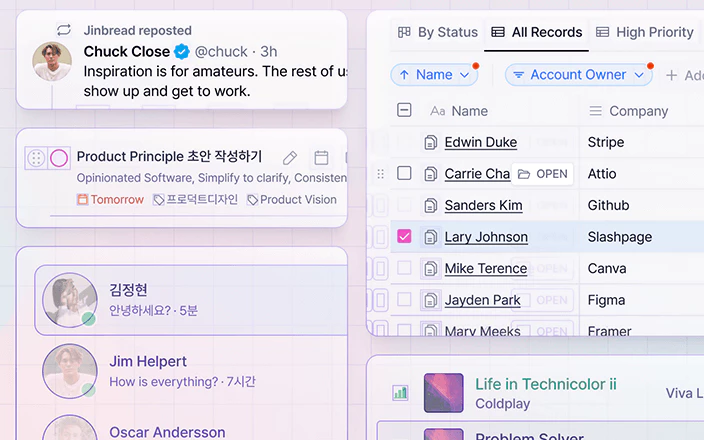704x440 pixels.
Task: Toggle the select-all checkbox in table header
Action: point(404,111)
